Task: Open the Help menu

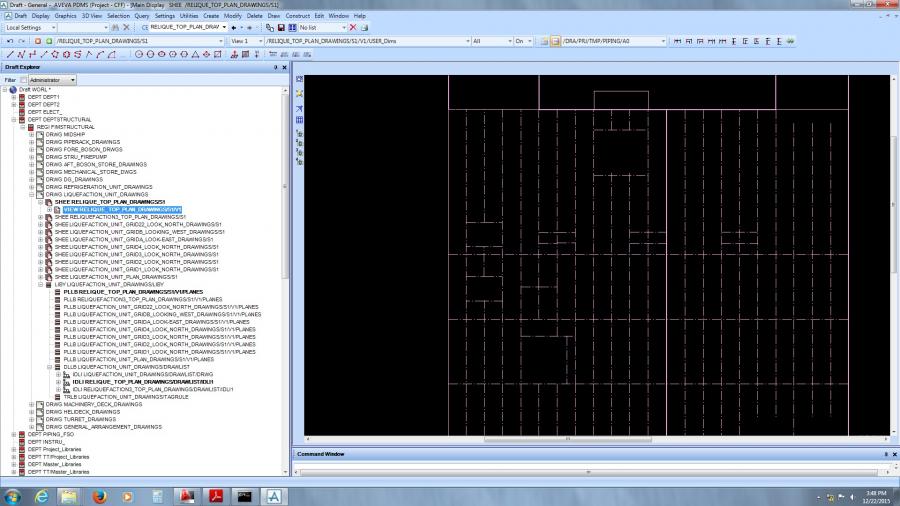Action: click(360, 16)
